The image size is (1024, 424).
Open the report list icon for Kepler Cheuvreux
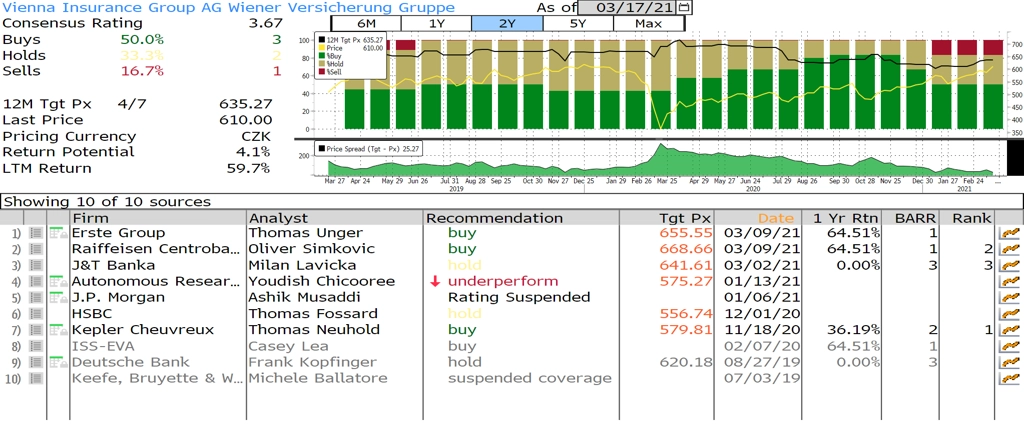[x=36, y=330]
